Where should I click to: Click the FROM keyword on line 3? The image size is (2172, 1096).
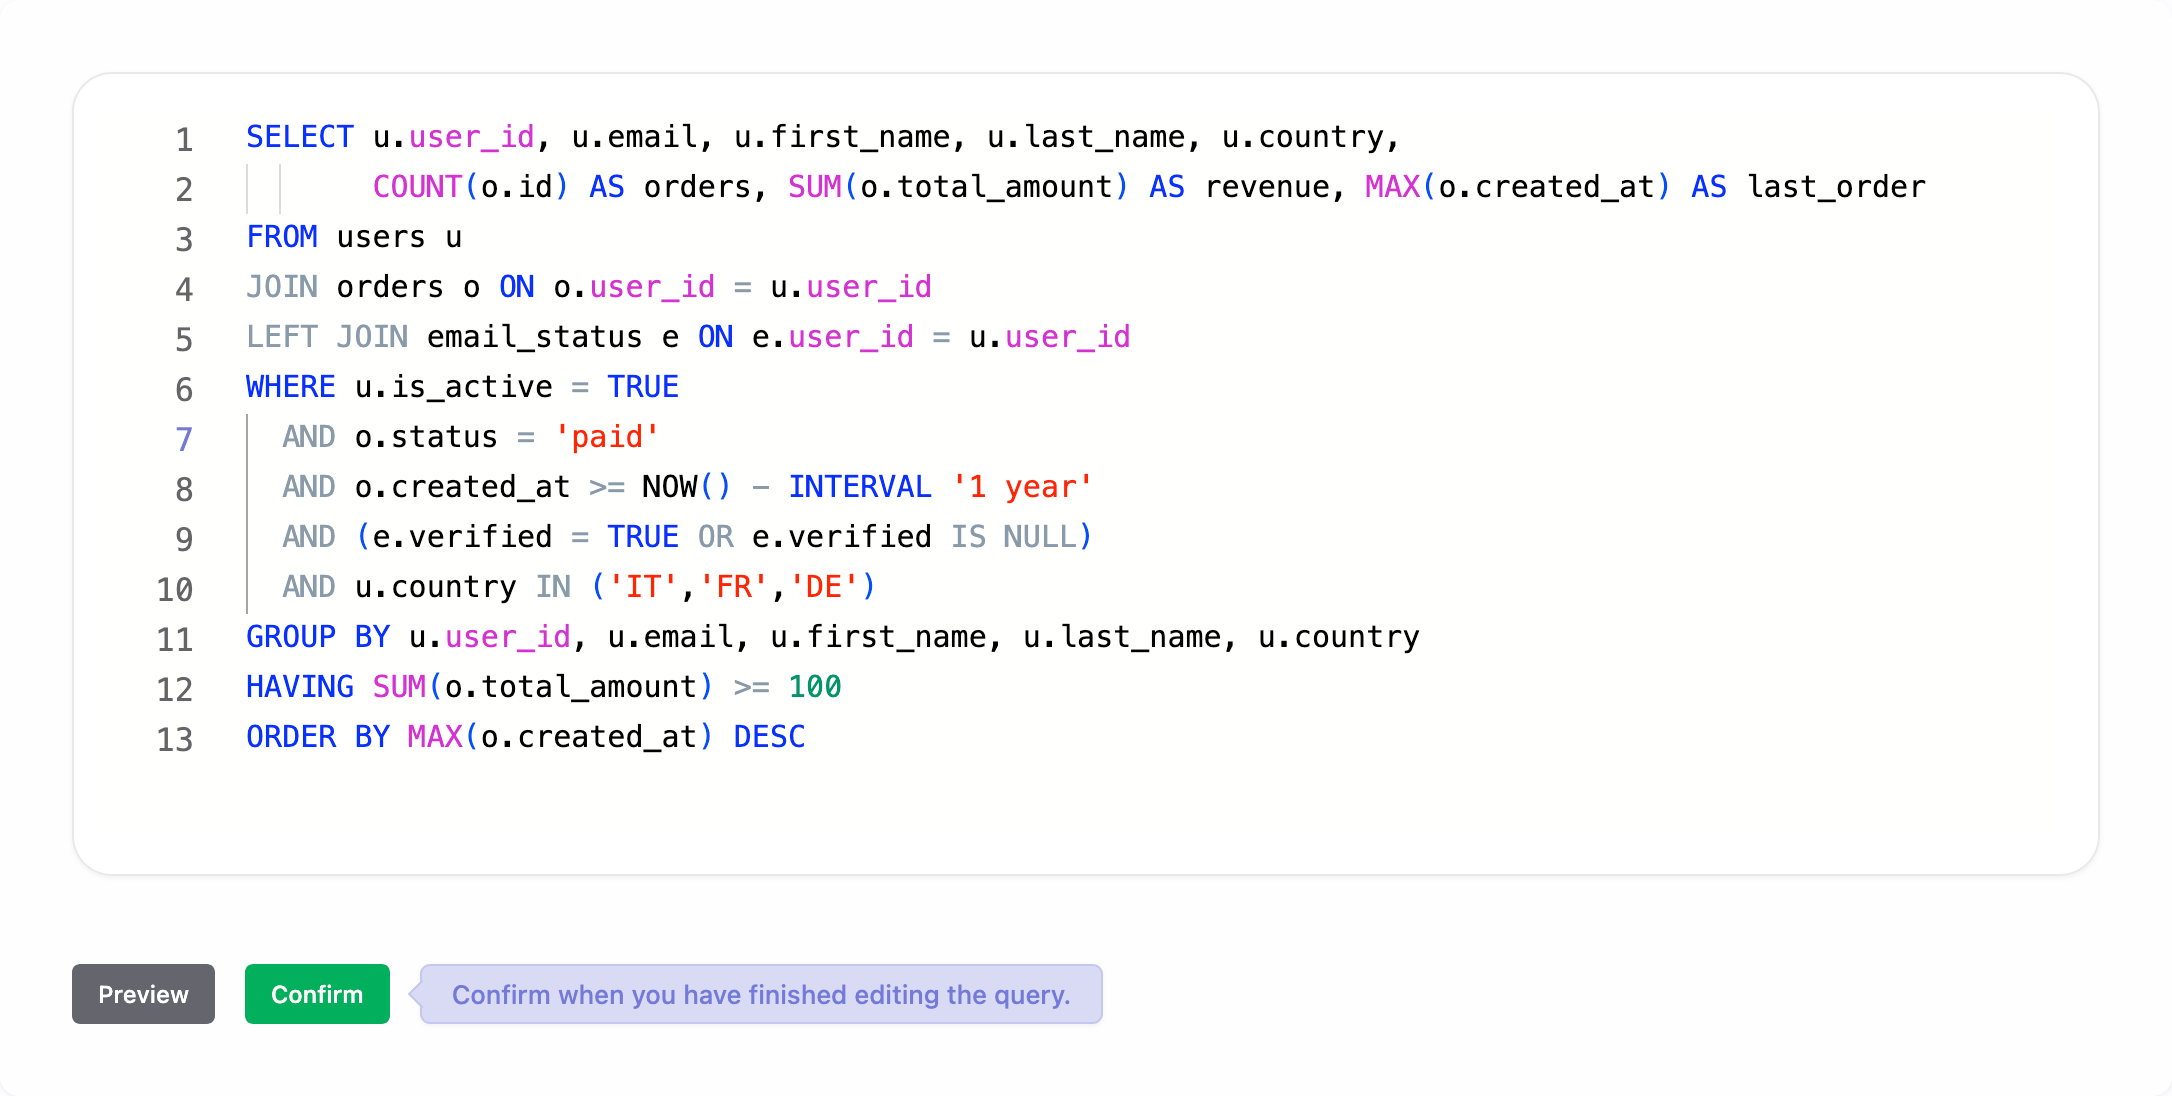[x=282, y=237]
